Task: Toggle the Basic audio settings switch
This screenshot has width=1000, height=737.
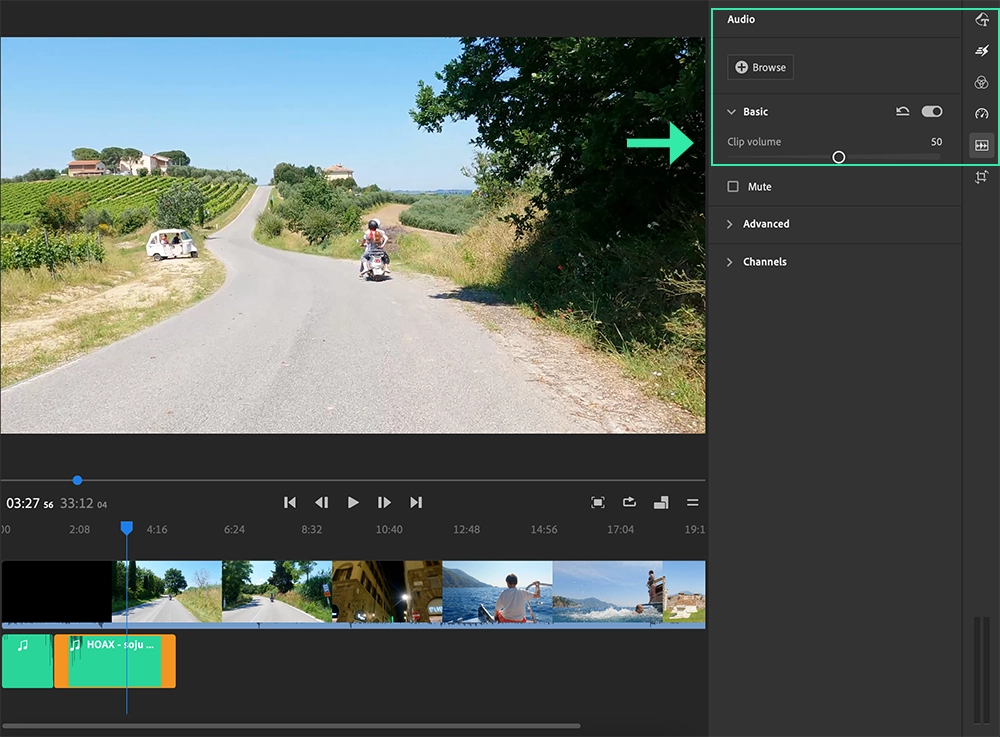Action: pos(932,111)
